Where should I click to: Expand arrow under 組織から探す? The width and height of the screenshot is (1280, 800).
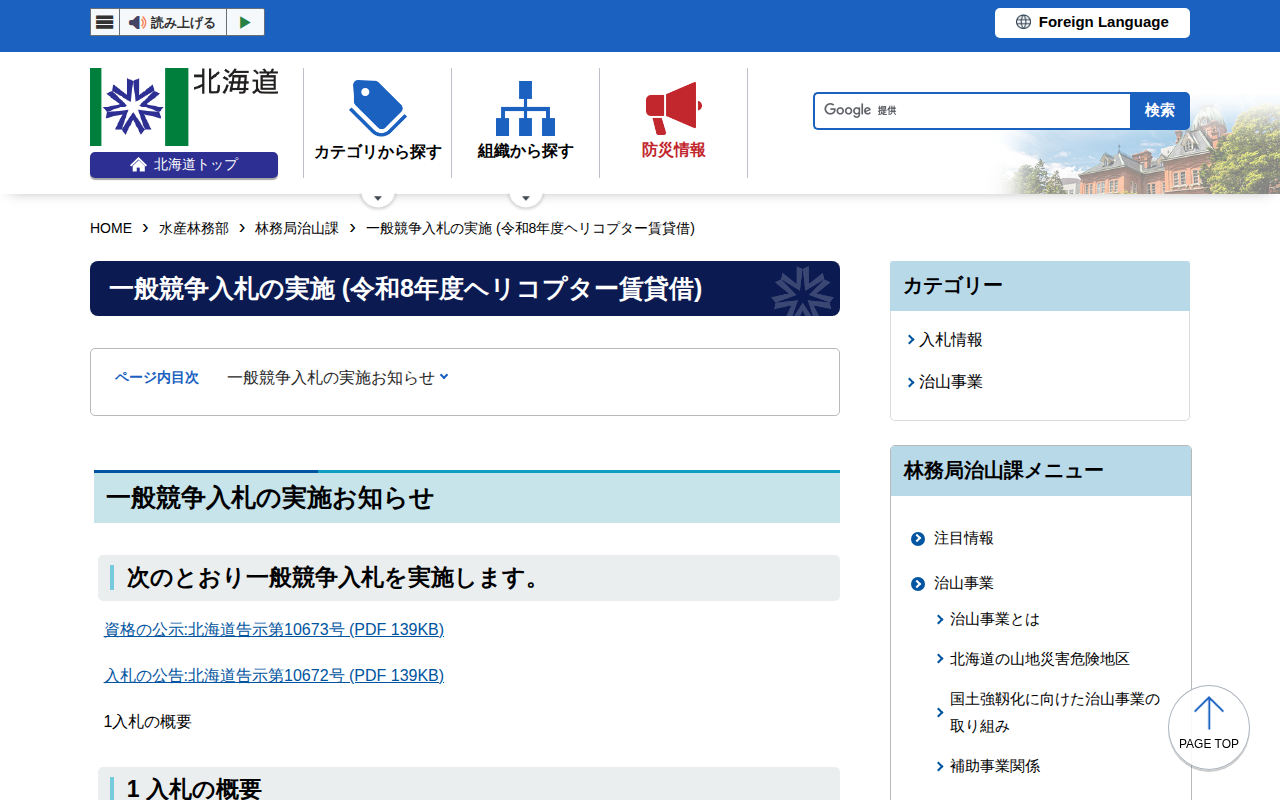point(525,197)
